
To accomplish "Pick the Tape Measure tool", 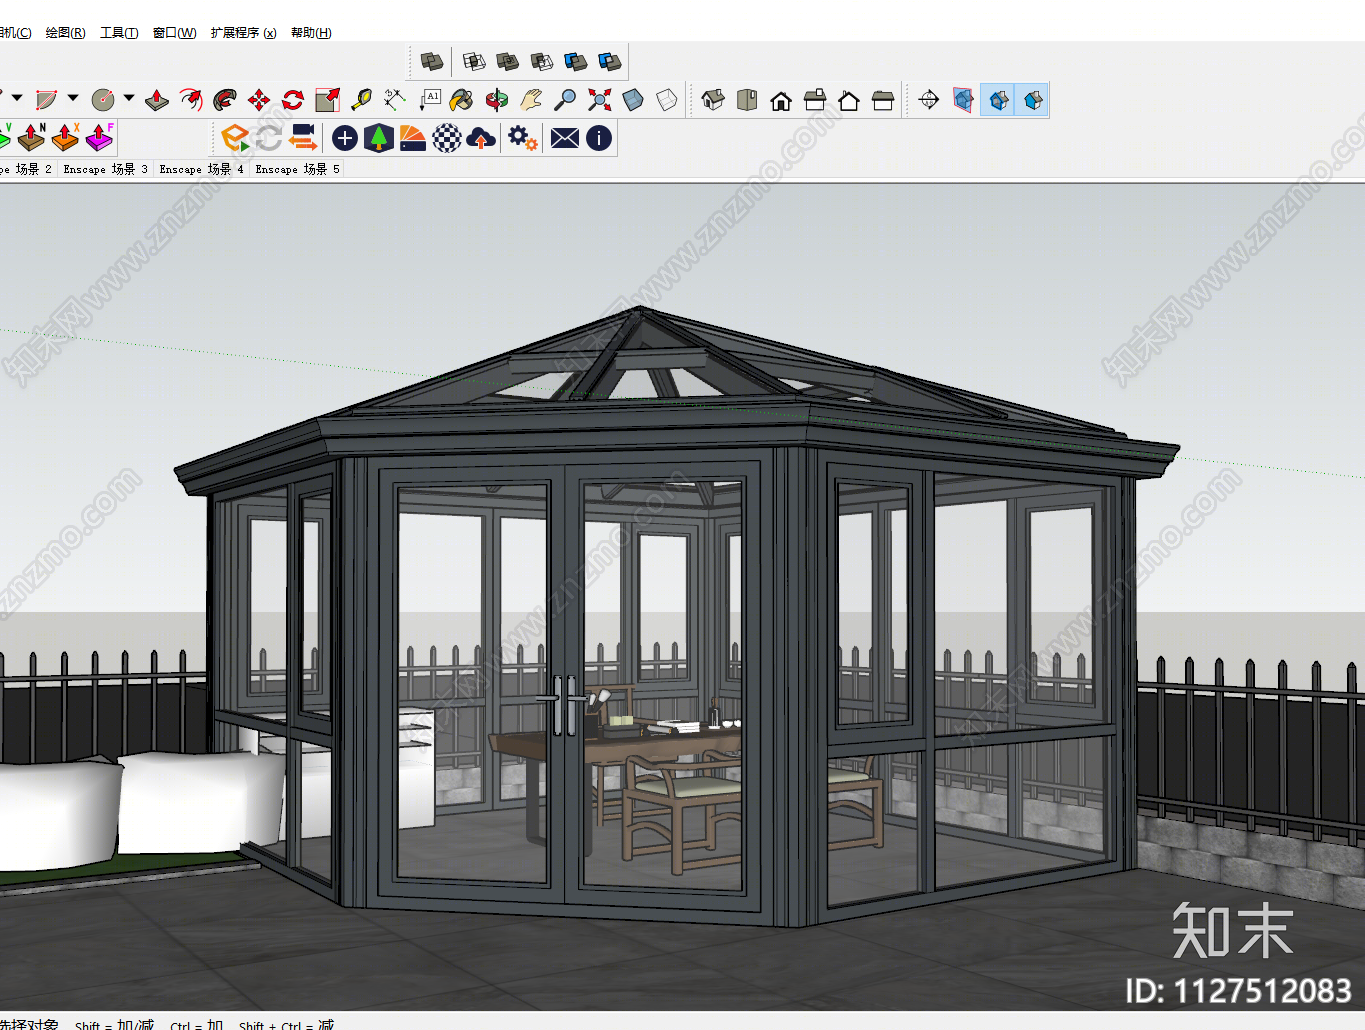I will point(361,100).
